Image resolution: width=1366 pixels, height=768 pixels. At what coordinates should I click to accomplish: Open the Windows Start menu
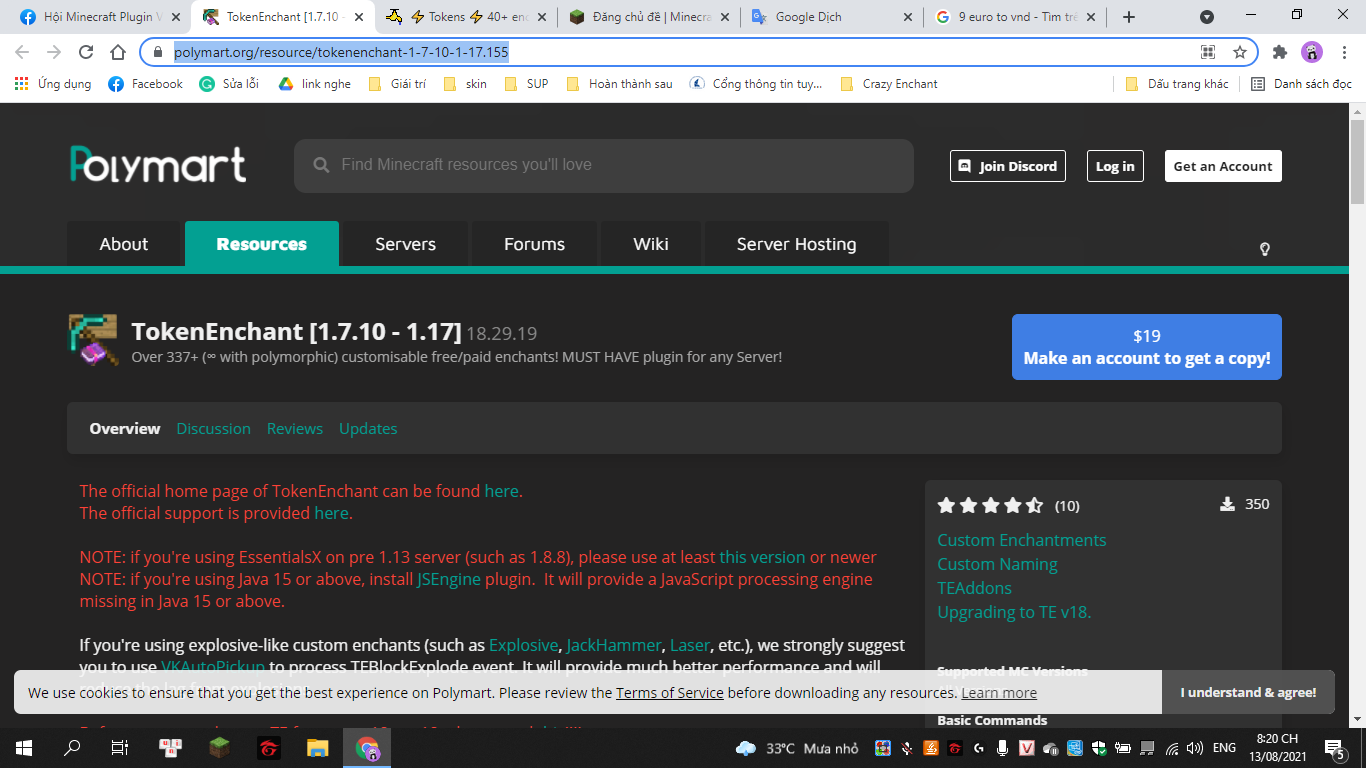[x=24, y=747]
